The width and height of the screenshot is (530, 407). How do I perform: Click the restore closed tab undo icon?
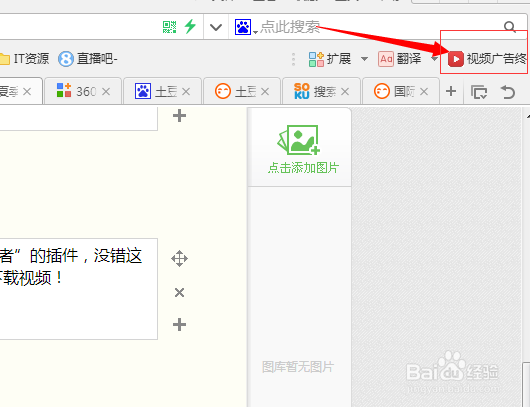(507, 92)
